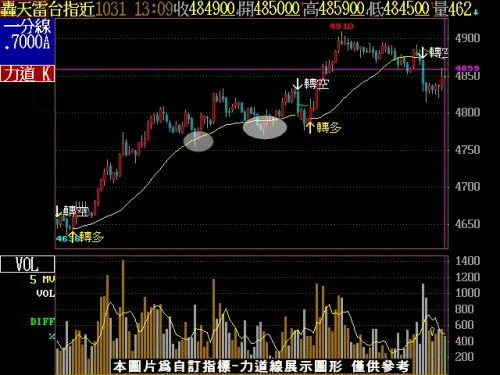This screenshot has height=375, width=500.
Task: Select the 一分線 timeframe label
Action: [x=27, y=27]
